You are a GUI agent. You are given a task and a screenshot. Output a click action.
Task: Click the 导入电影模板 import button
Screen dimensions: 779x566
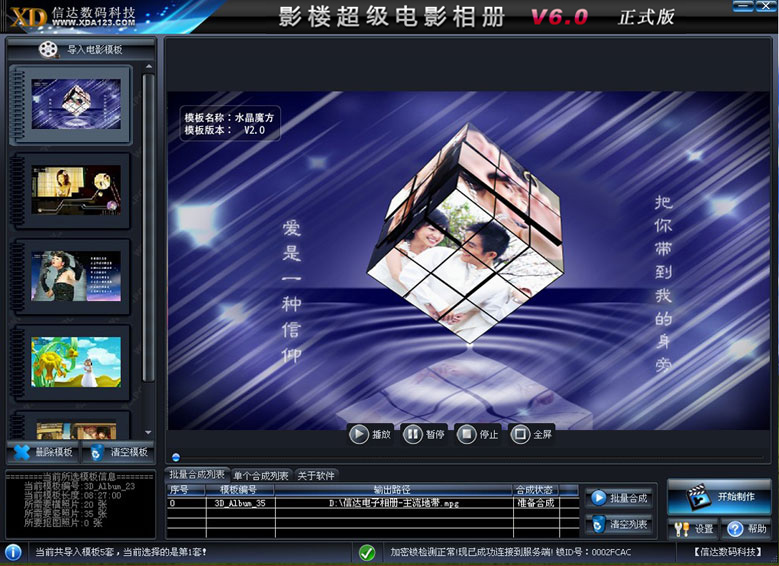click(81, 49)
